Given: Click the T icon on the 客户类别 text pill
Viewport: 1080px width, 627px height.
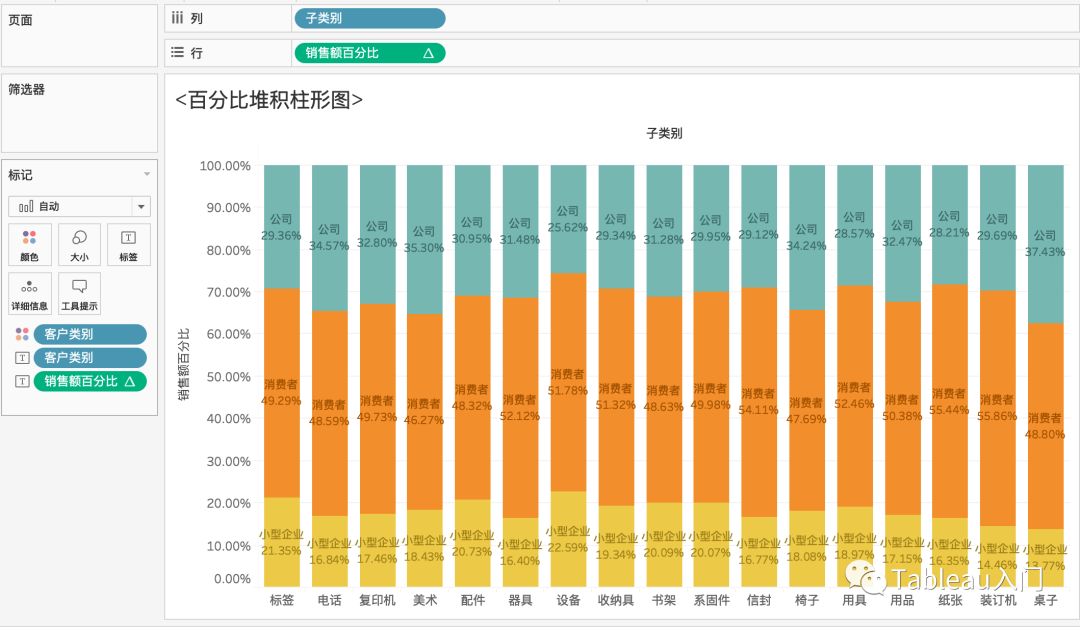Looking at the screenshot, I should pos(24,357).
